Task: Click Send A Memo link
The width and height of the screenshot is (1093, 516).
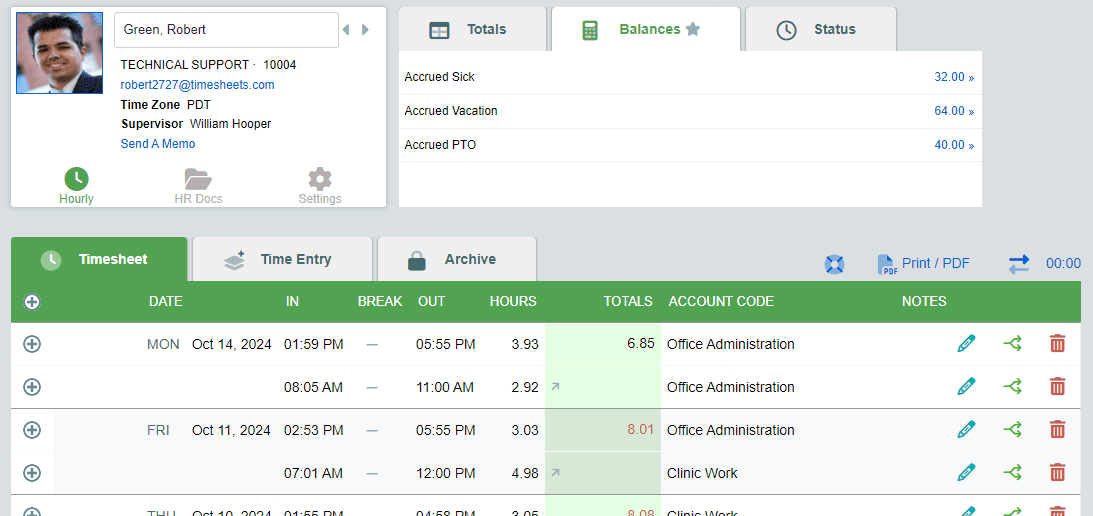Action: [158, 144]
